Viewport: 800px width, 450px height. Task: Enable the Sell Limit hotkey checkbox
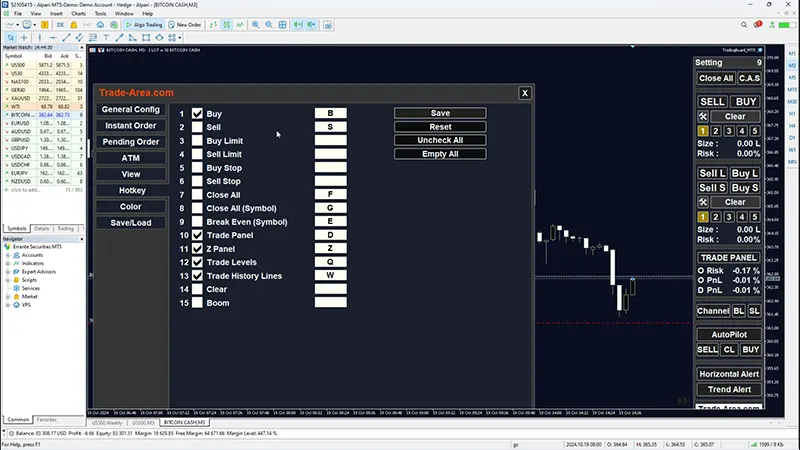click(x=197, y=155)
